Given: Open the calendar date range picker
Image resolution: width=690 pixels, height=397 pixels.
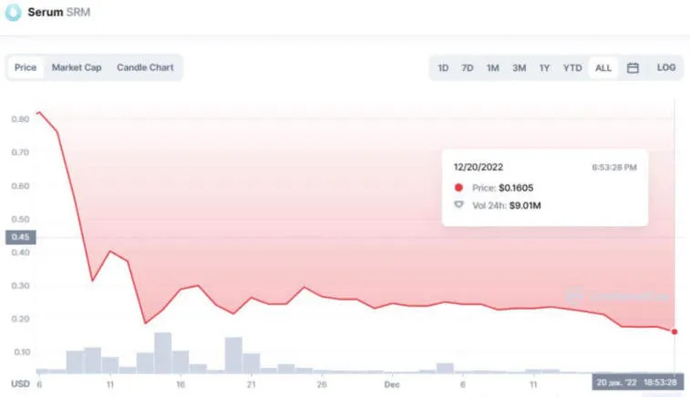Looking at the screenshot, I should coord(633,68).
